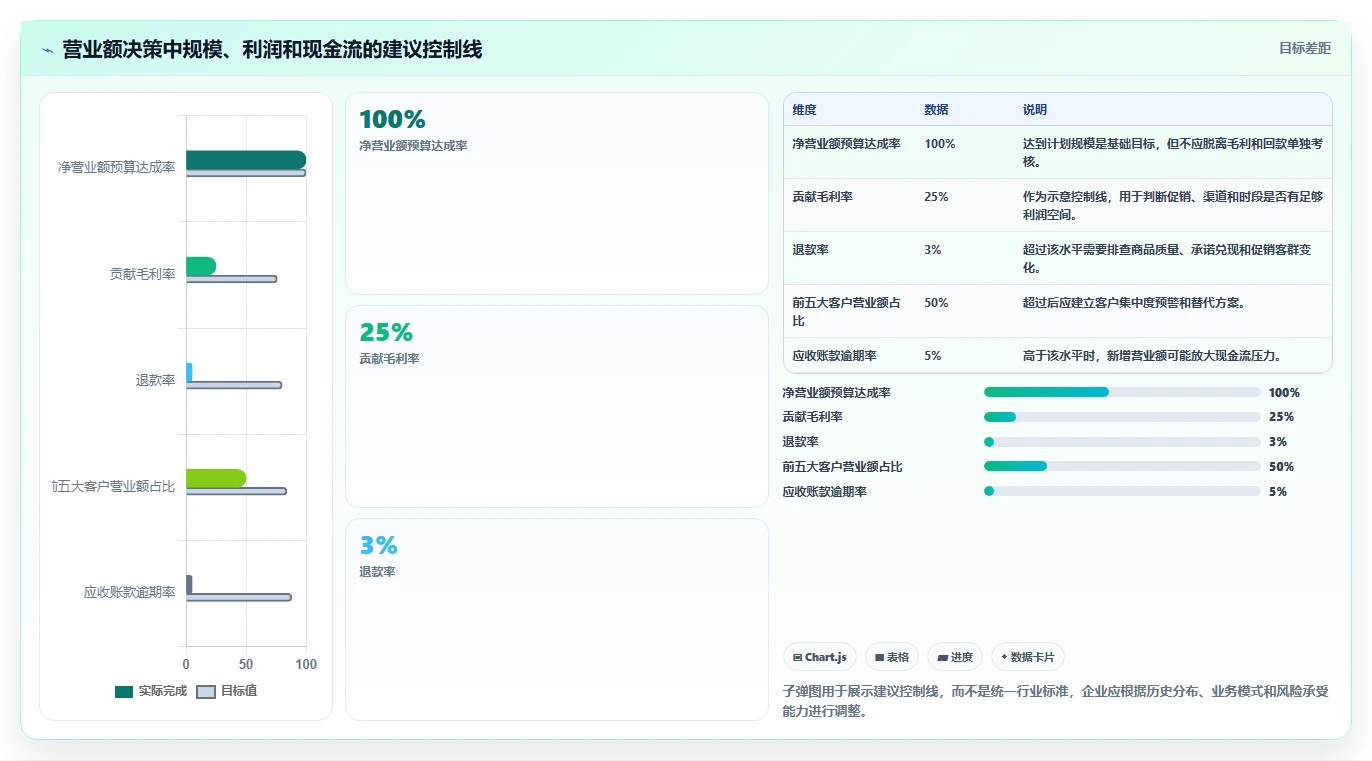
Task: Click the 实际完成 legend color box
Action: tap(124, 692)
